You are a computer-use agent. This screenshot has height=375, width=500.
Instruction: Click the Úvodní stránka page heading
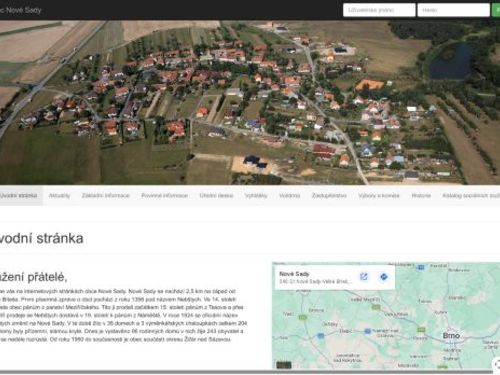coord(41,238)
